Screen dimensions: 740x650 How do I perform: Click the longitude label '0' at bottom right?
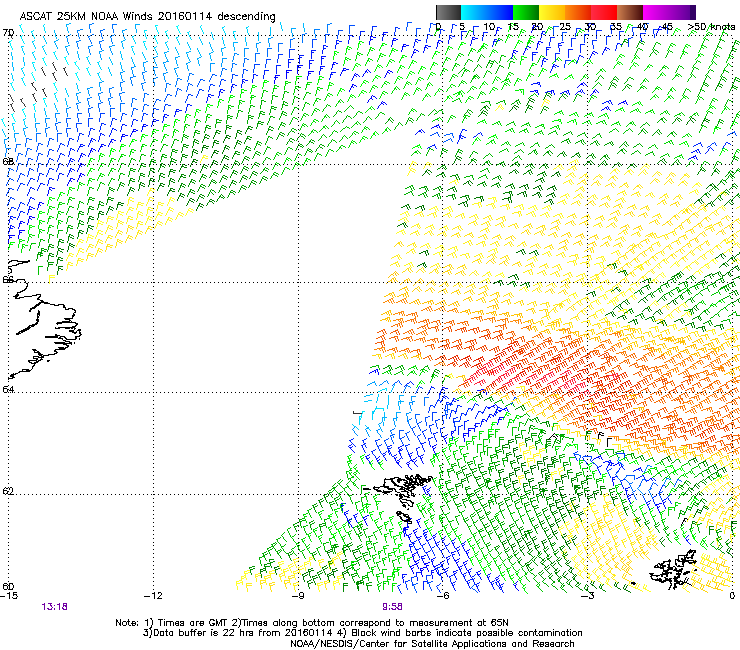[732, 596]
